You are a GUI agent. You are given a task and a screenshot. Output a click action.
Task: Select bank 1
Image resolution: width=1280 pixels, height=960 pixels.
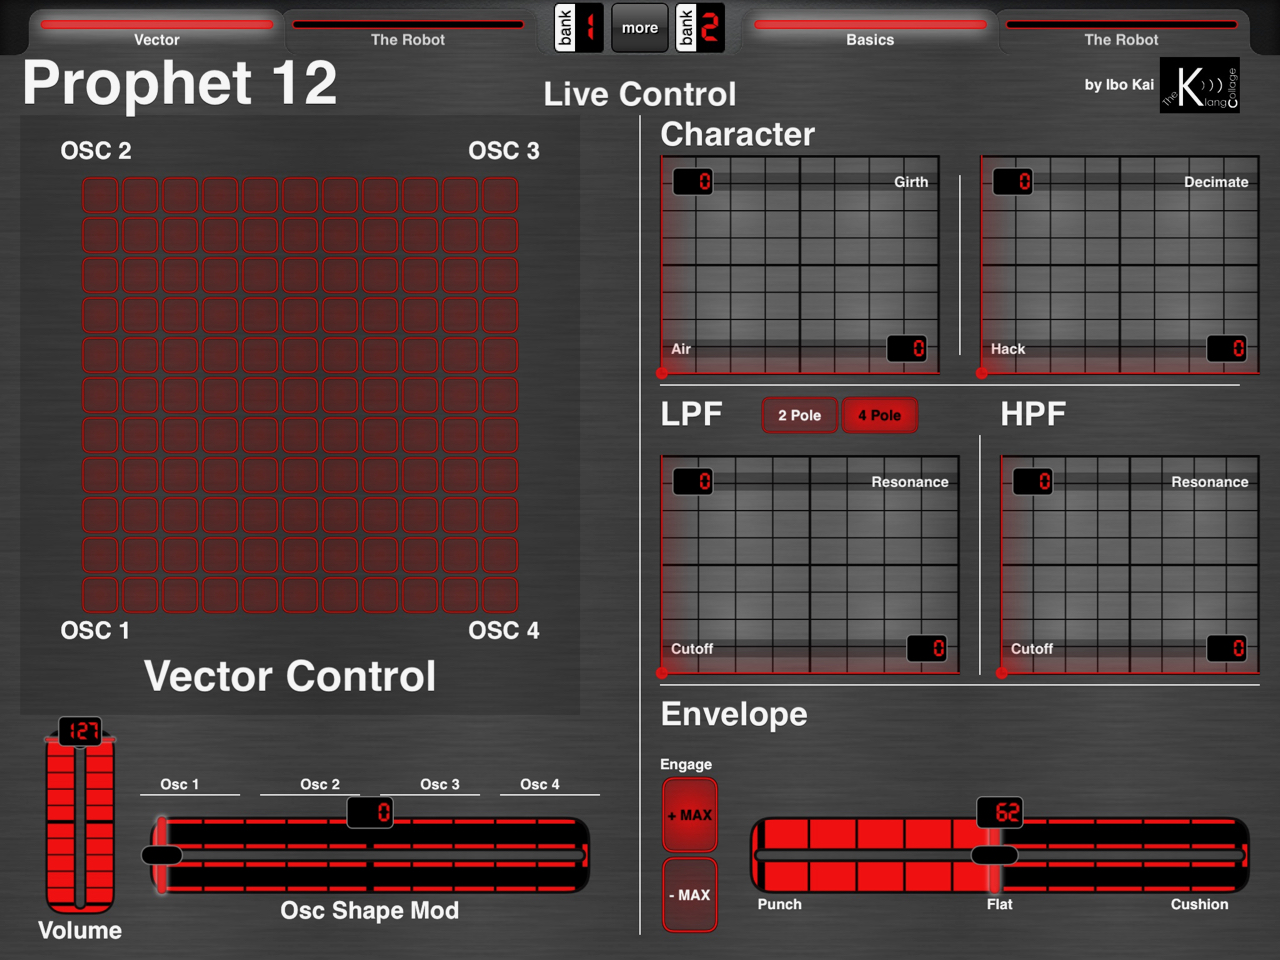pos(579,28)
